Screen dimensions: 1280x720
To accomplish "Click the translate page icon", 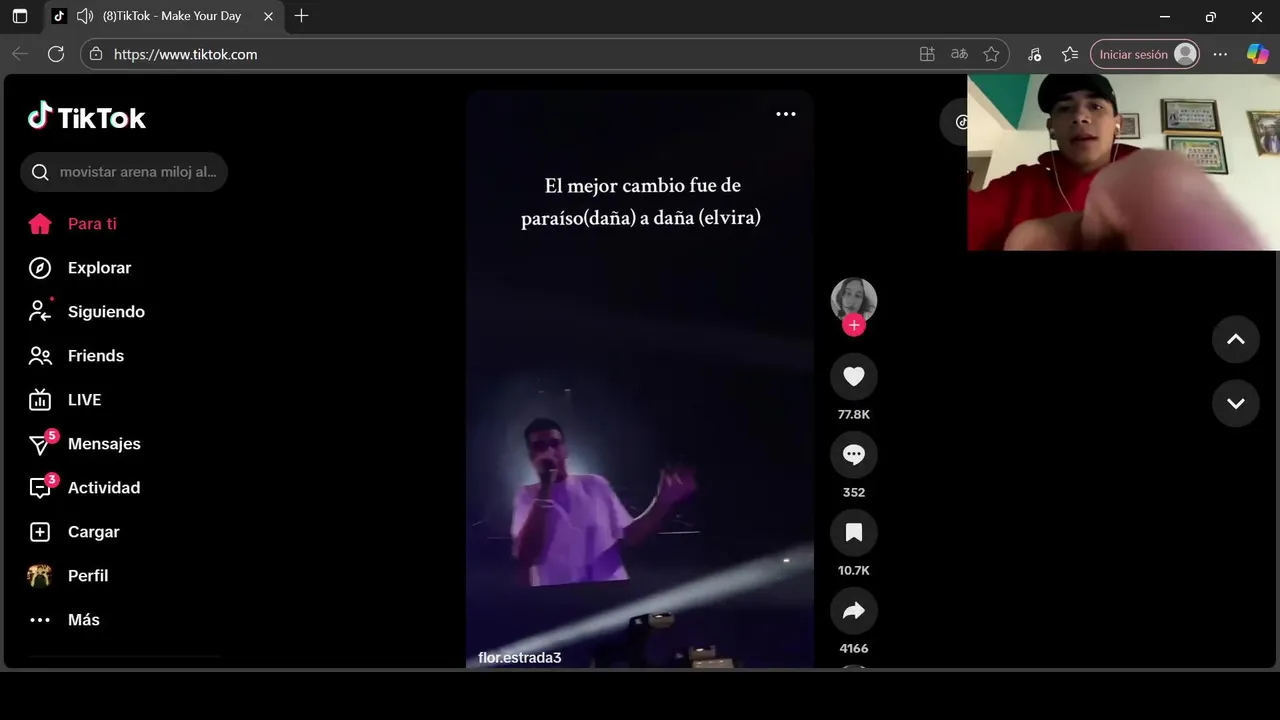I will click(959, 54).
